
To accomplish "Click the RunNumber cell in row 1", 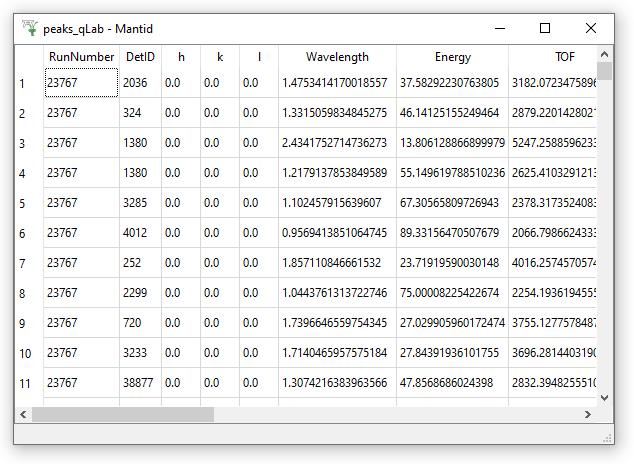I will tap(81, 83).
